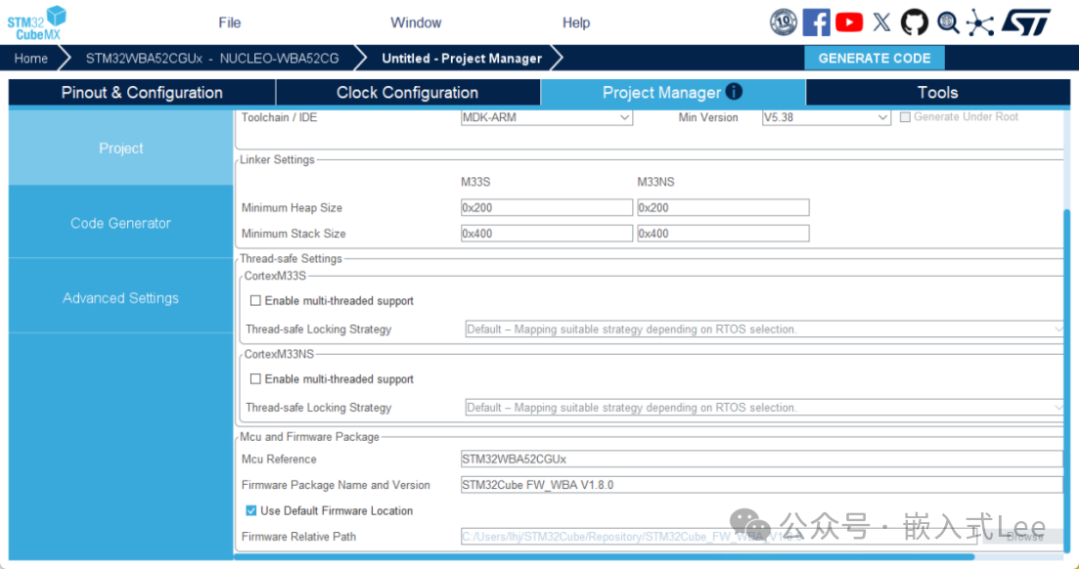Open the X (Twitter) icon link
This screenshot has width=1080, height=569.
click(882, 22)
